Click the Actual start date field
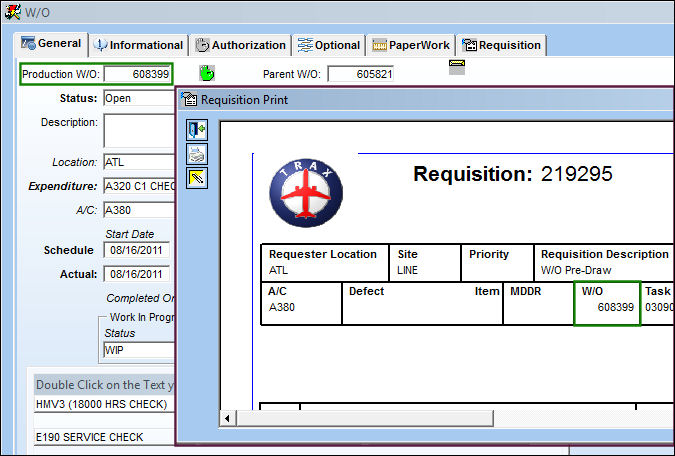The height and width of the screenshot is (456, 675). [136, 274]
